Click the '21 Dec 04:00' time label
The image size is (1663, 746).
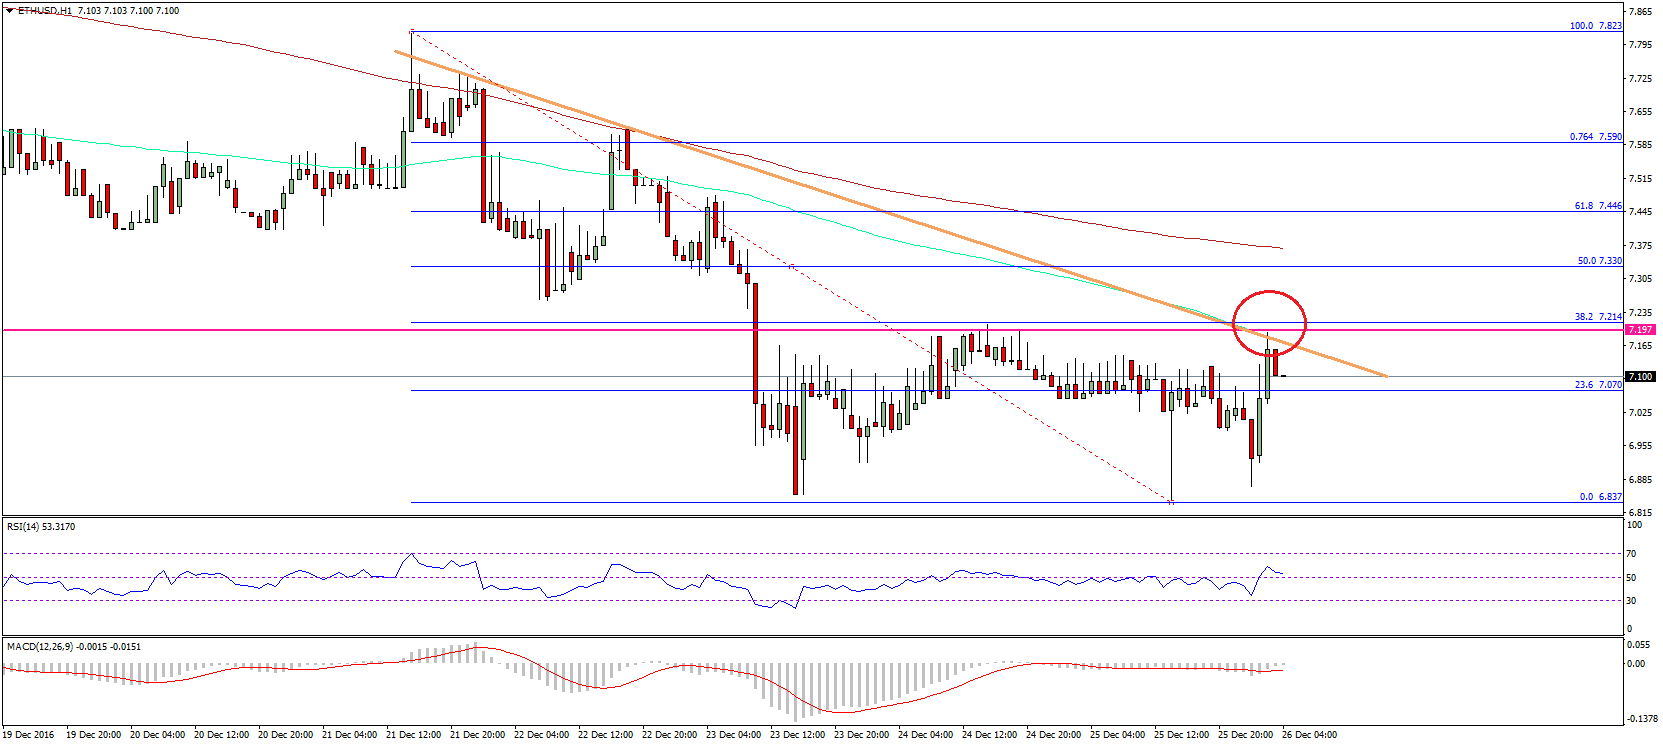point(350,735)
